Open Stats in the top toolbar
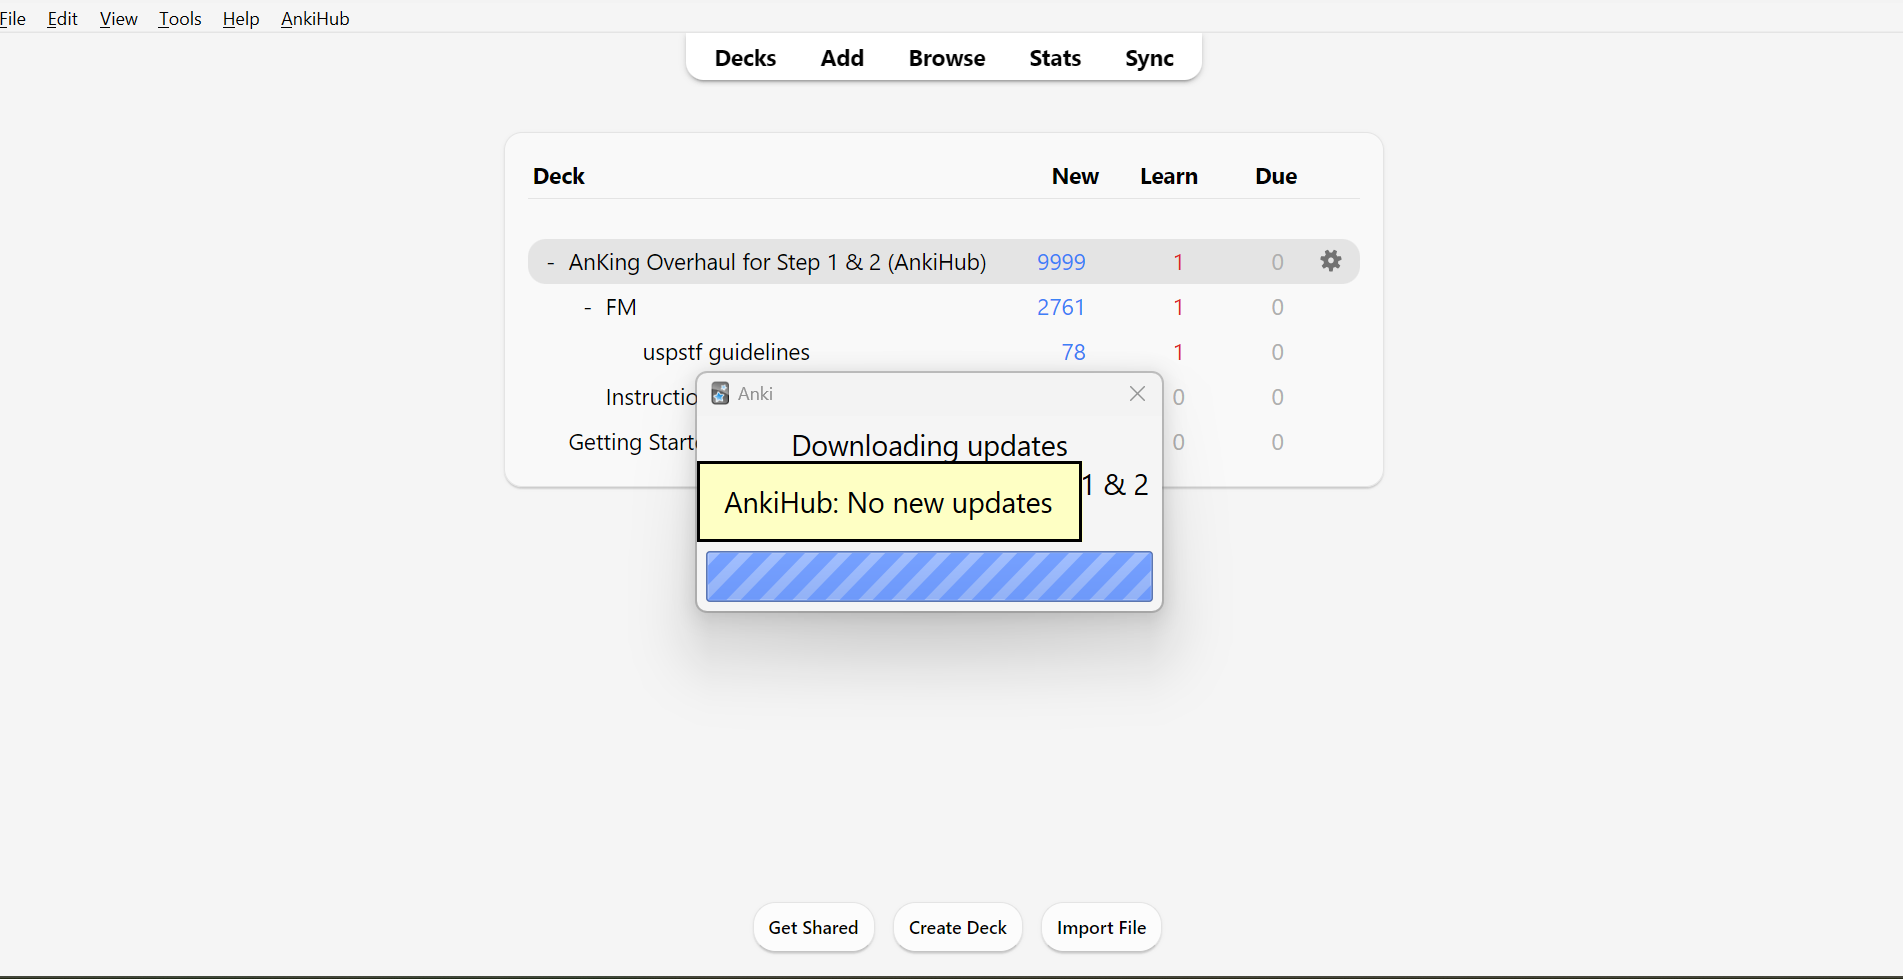This screenshot has width=1903, height=979. click(x=1055, y=58)
